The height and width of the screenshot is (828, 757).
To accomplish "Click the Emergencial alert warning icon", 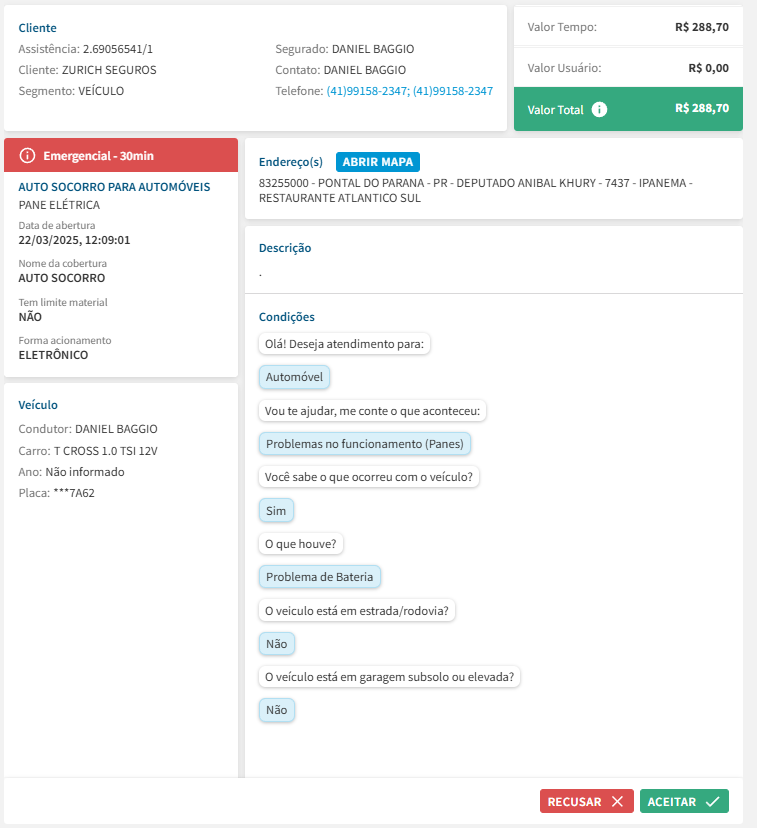I will [x=27, y=155].
